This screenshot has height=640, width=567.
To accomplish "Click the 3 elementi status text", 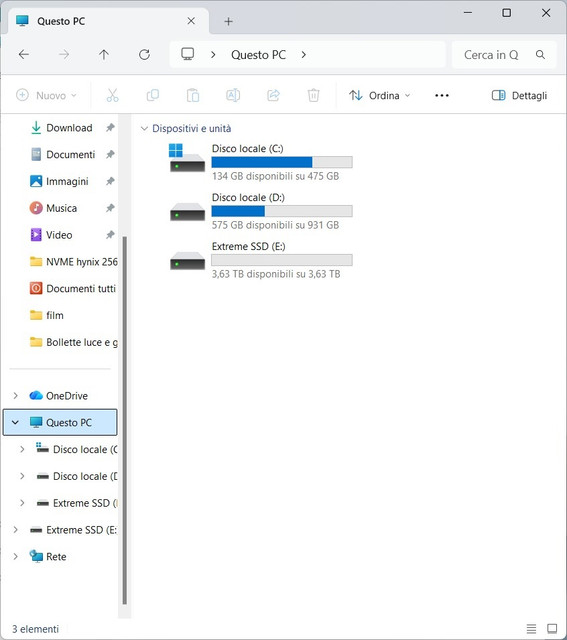I will click(36, 629).
